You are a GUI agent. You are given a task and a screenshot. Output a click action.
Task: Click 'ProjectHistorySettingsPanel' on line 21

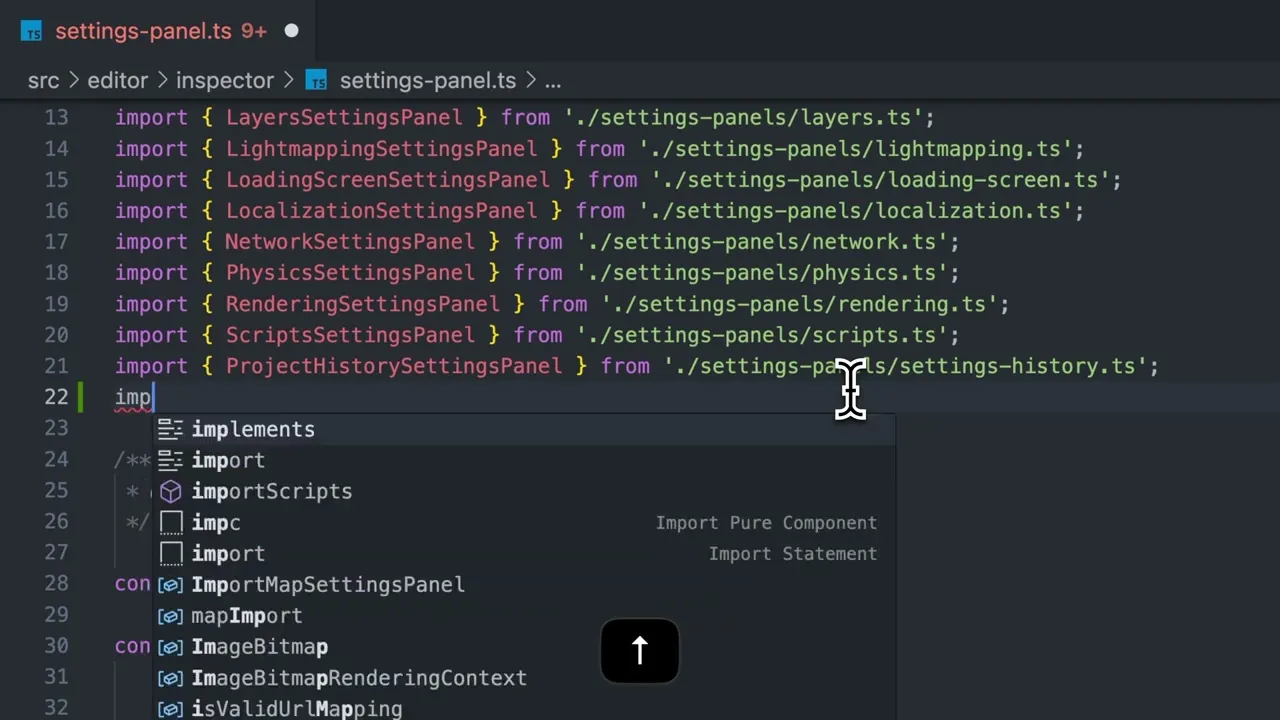(394, 365)
